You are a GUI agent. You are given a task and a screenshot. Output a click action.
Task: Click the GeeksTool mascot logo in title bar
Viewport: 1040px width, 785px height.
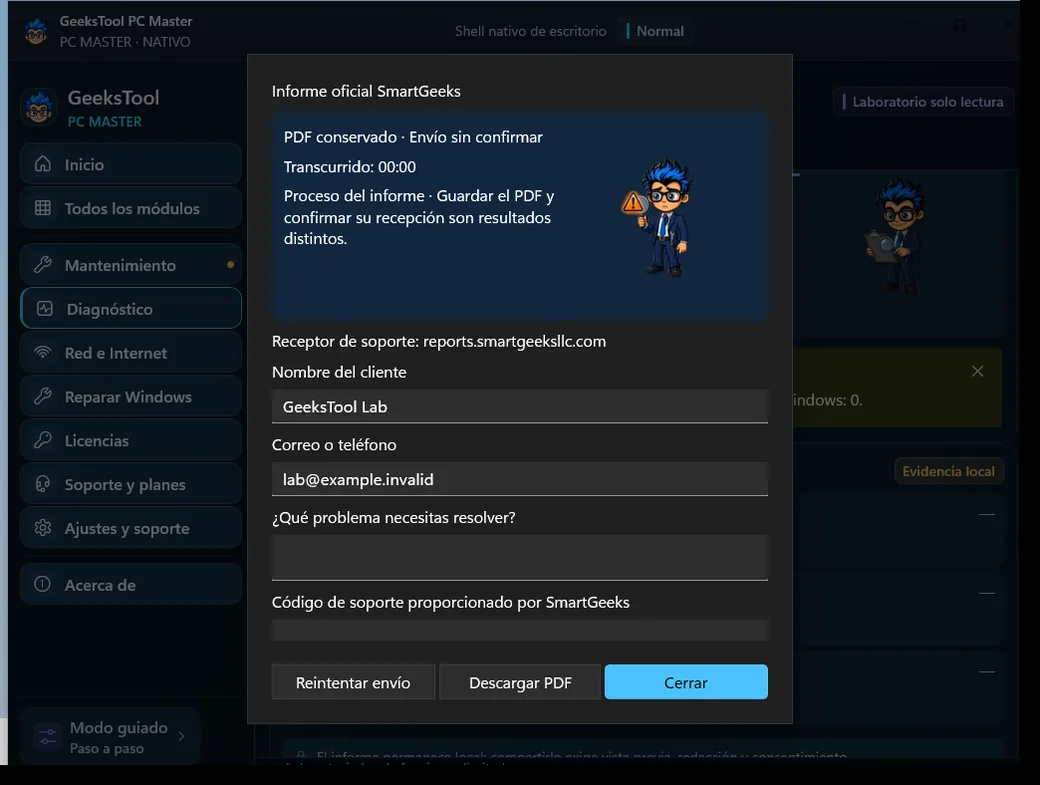pyautogui.click(x=36, y=31)
